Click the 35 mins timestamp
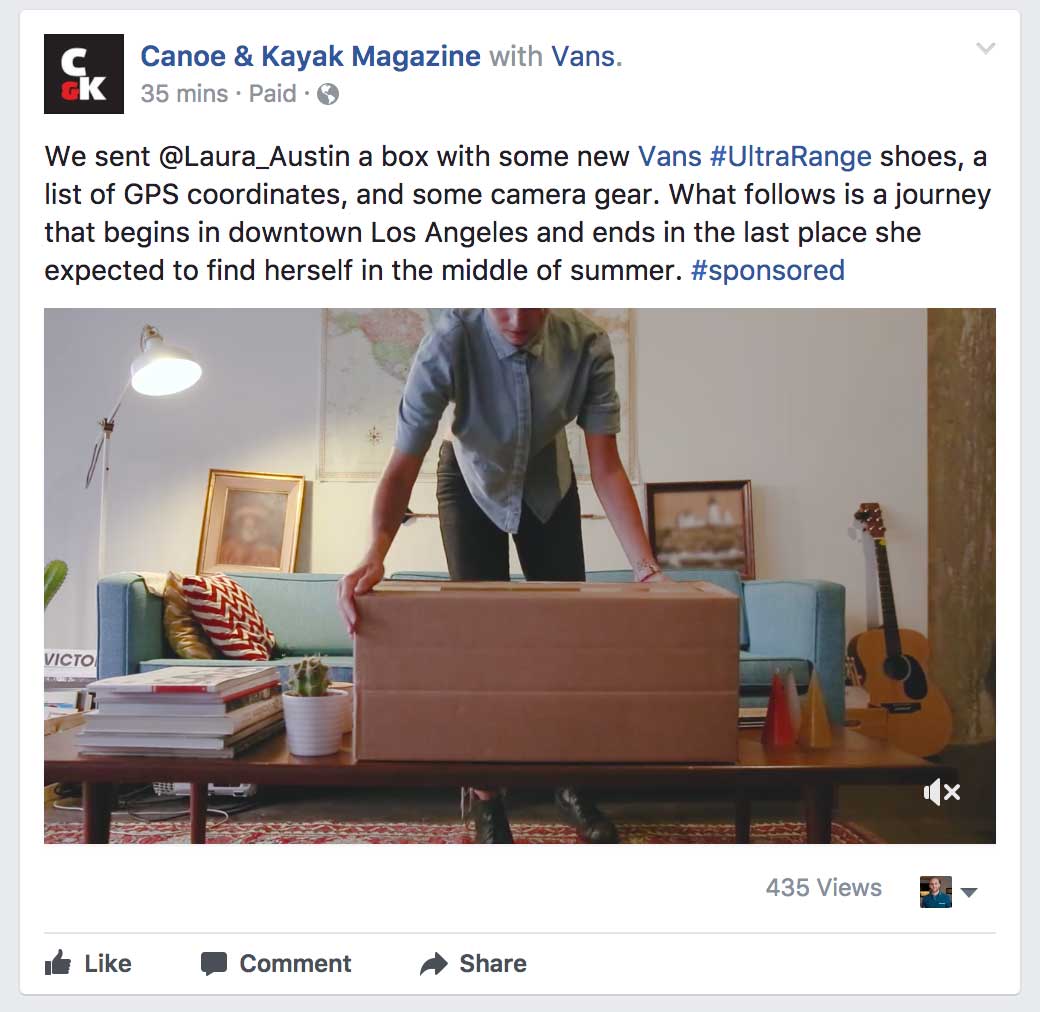 coord(184,94)
